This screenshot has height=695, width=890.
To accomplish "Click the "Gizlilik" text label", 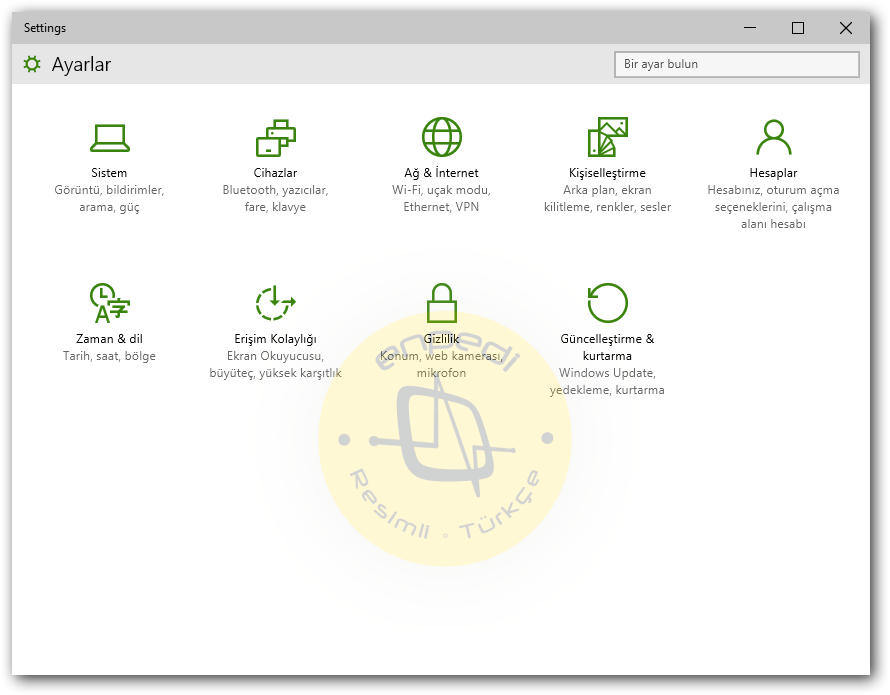I will [441, 339].
